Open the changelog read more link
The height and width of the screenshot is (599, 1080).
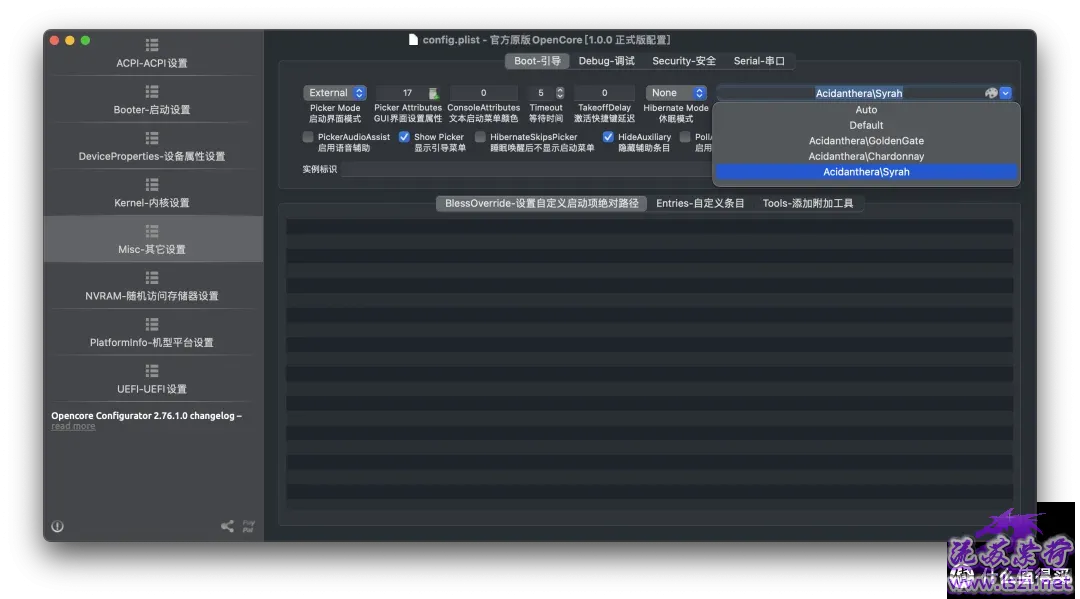tap(73, 427)
